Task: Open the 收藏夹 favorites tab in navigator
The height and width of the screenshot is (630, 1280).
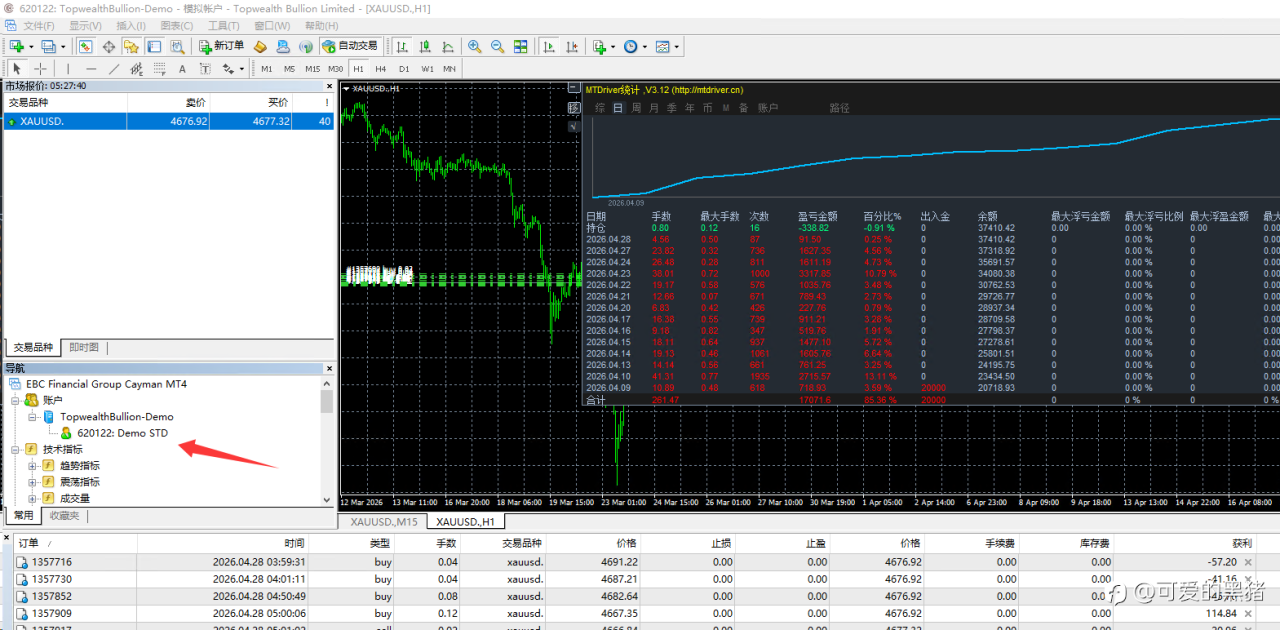Action: coord(64,516)
